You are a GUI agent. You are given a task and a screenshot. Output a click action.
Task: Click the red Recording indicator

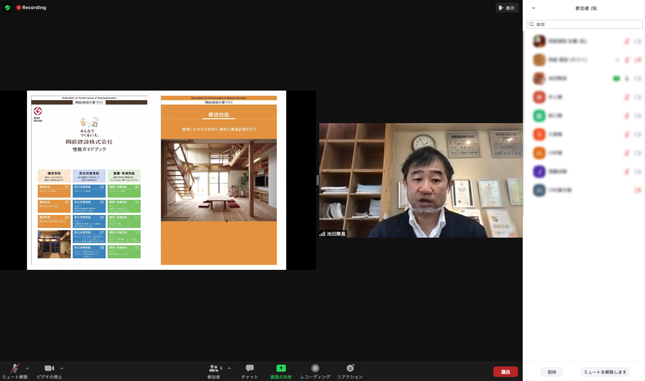pyautogui.click(x=31, y=7)
